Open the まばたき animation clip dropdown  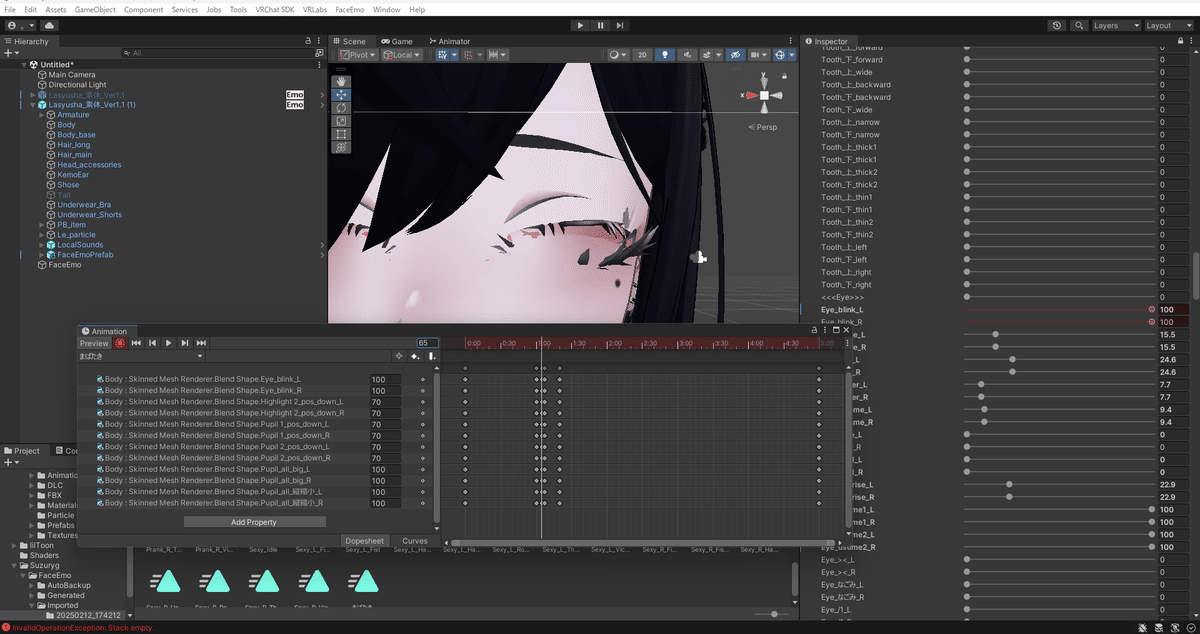coord(141,356)
